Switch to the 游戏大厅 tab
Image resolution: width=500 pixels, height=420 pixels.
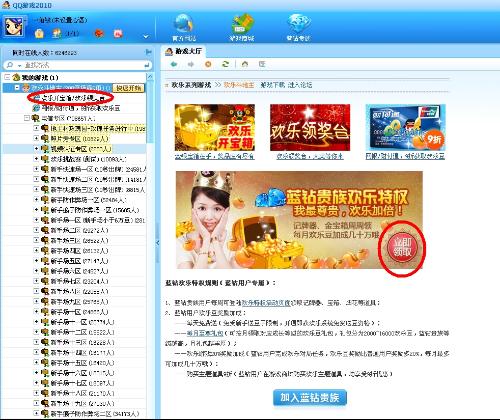(x=184, y=51)
